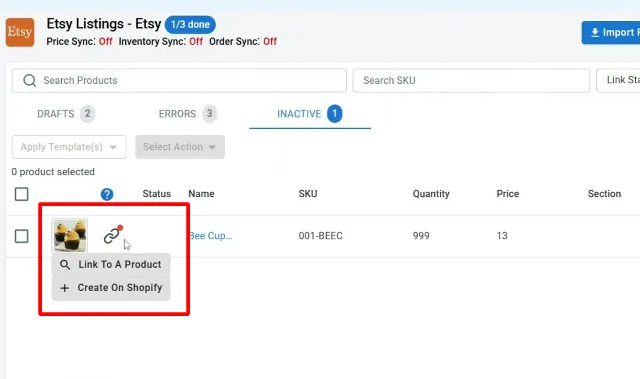Click the Price Sync Off status
The width and height of the screenshot is (640, 379).
[79, 42]
